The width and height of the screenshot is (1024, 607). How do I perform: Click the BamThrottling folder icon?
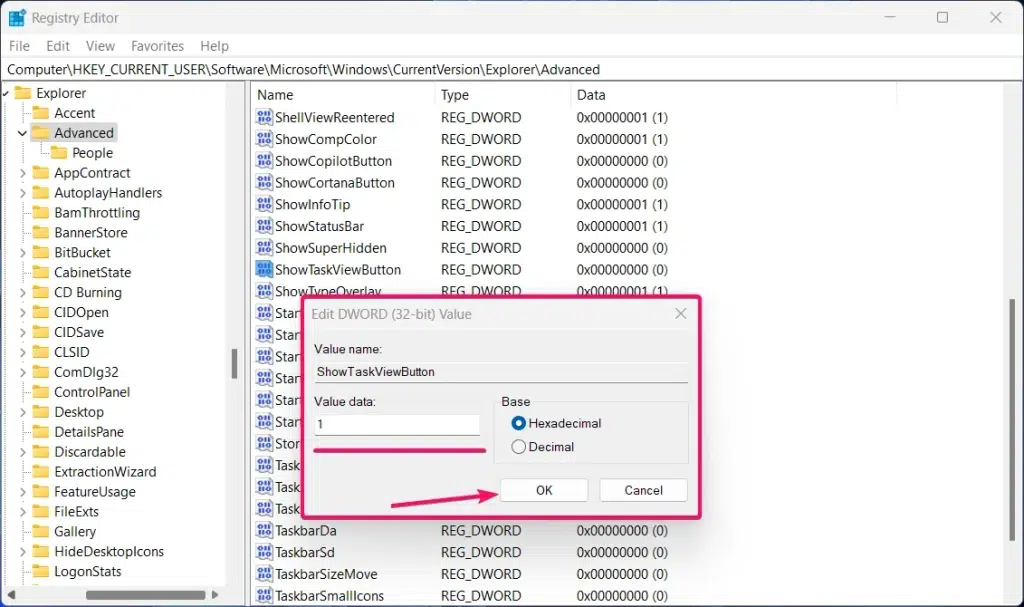tap(41, 212)
